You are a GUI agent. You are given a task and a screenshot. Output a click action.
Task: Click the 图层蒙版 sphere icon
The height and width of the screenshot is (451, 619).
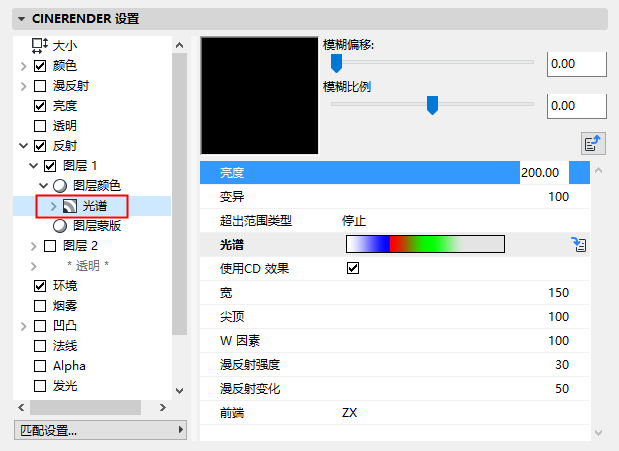(60, 226)
